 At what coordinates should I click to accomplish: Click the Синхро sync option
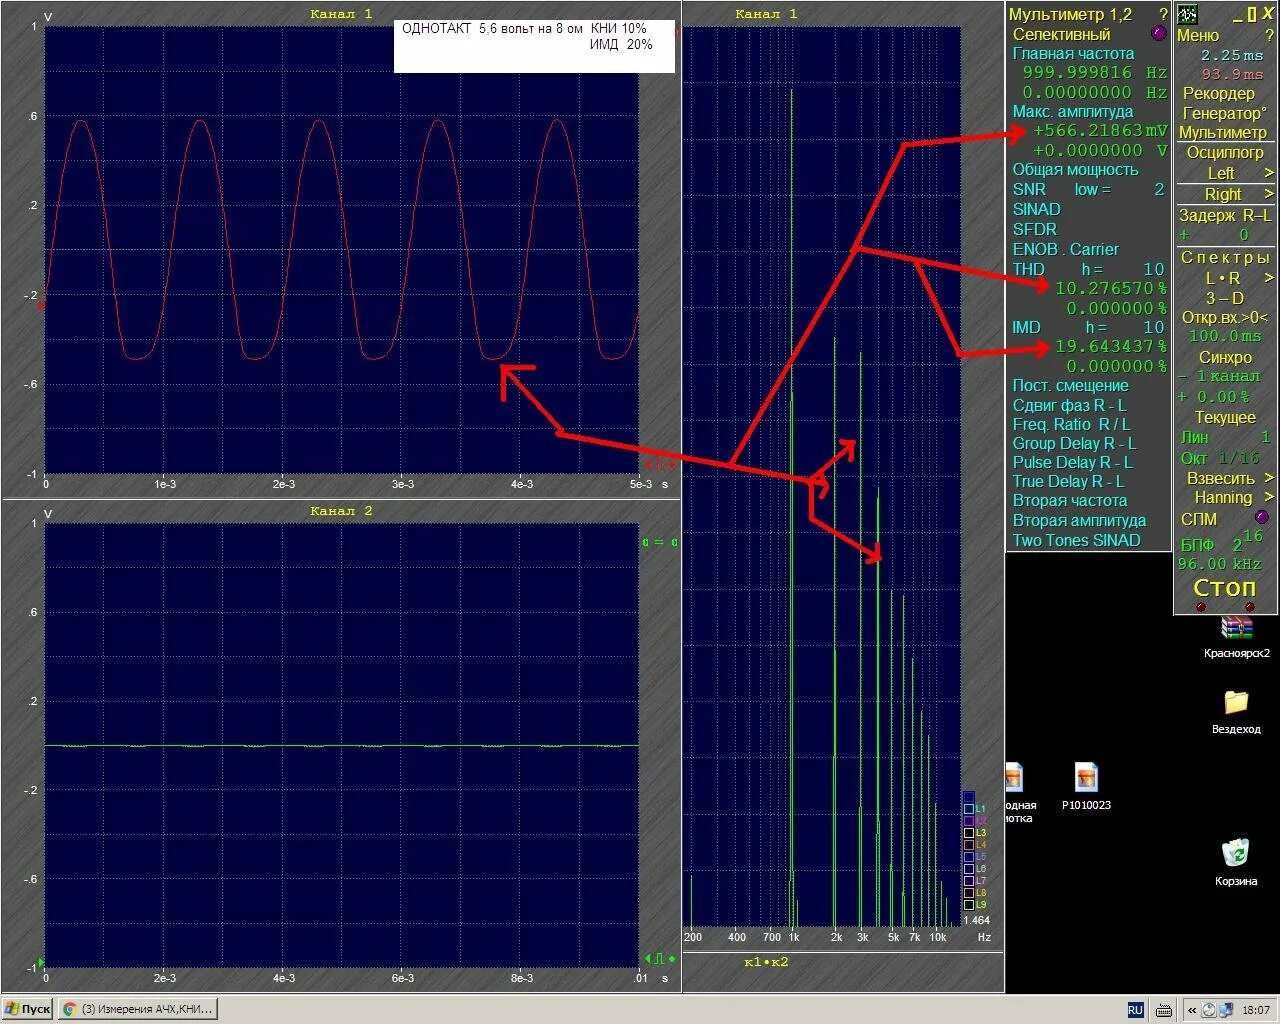click(1225, 357)
